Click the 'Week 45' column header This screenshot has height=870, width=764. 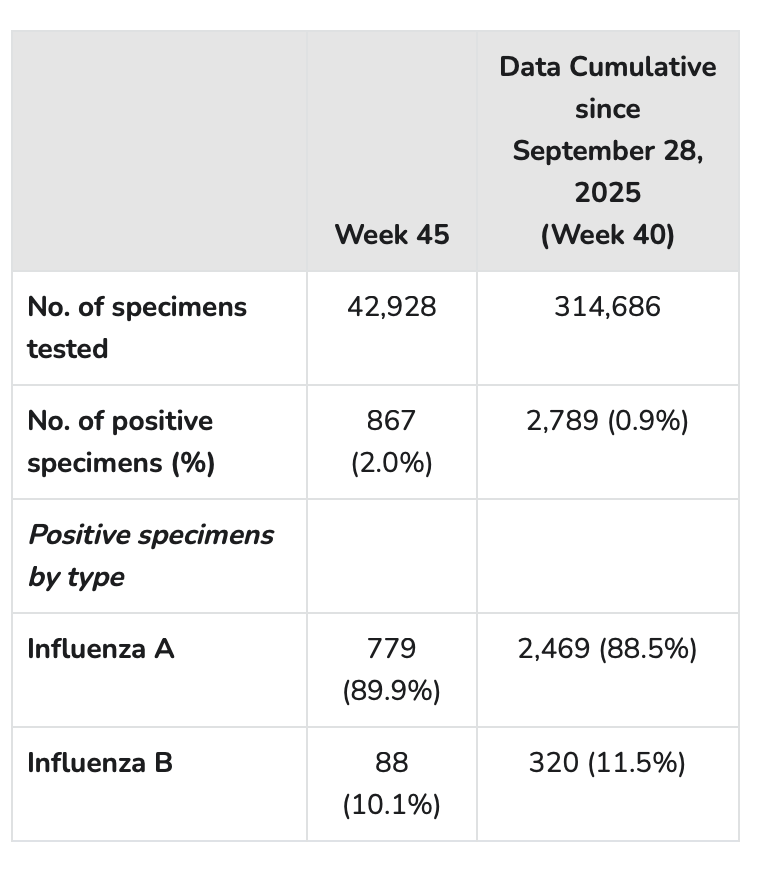click(x=391, y=235)
